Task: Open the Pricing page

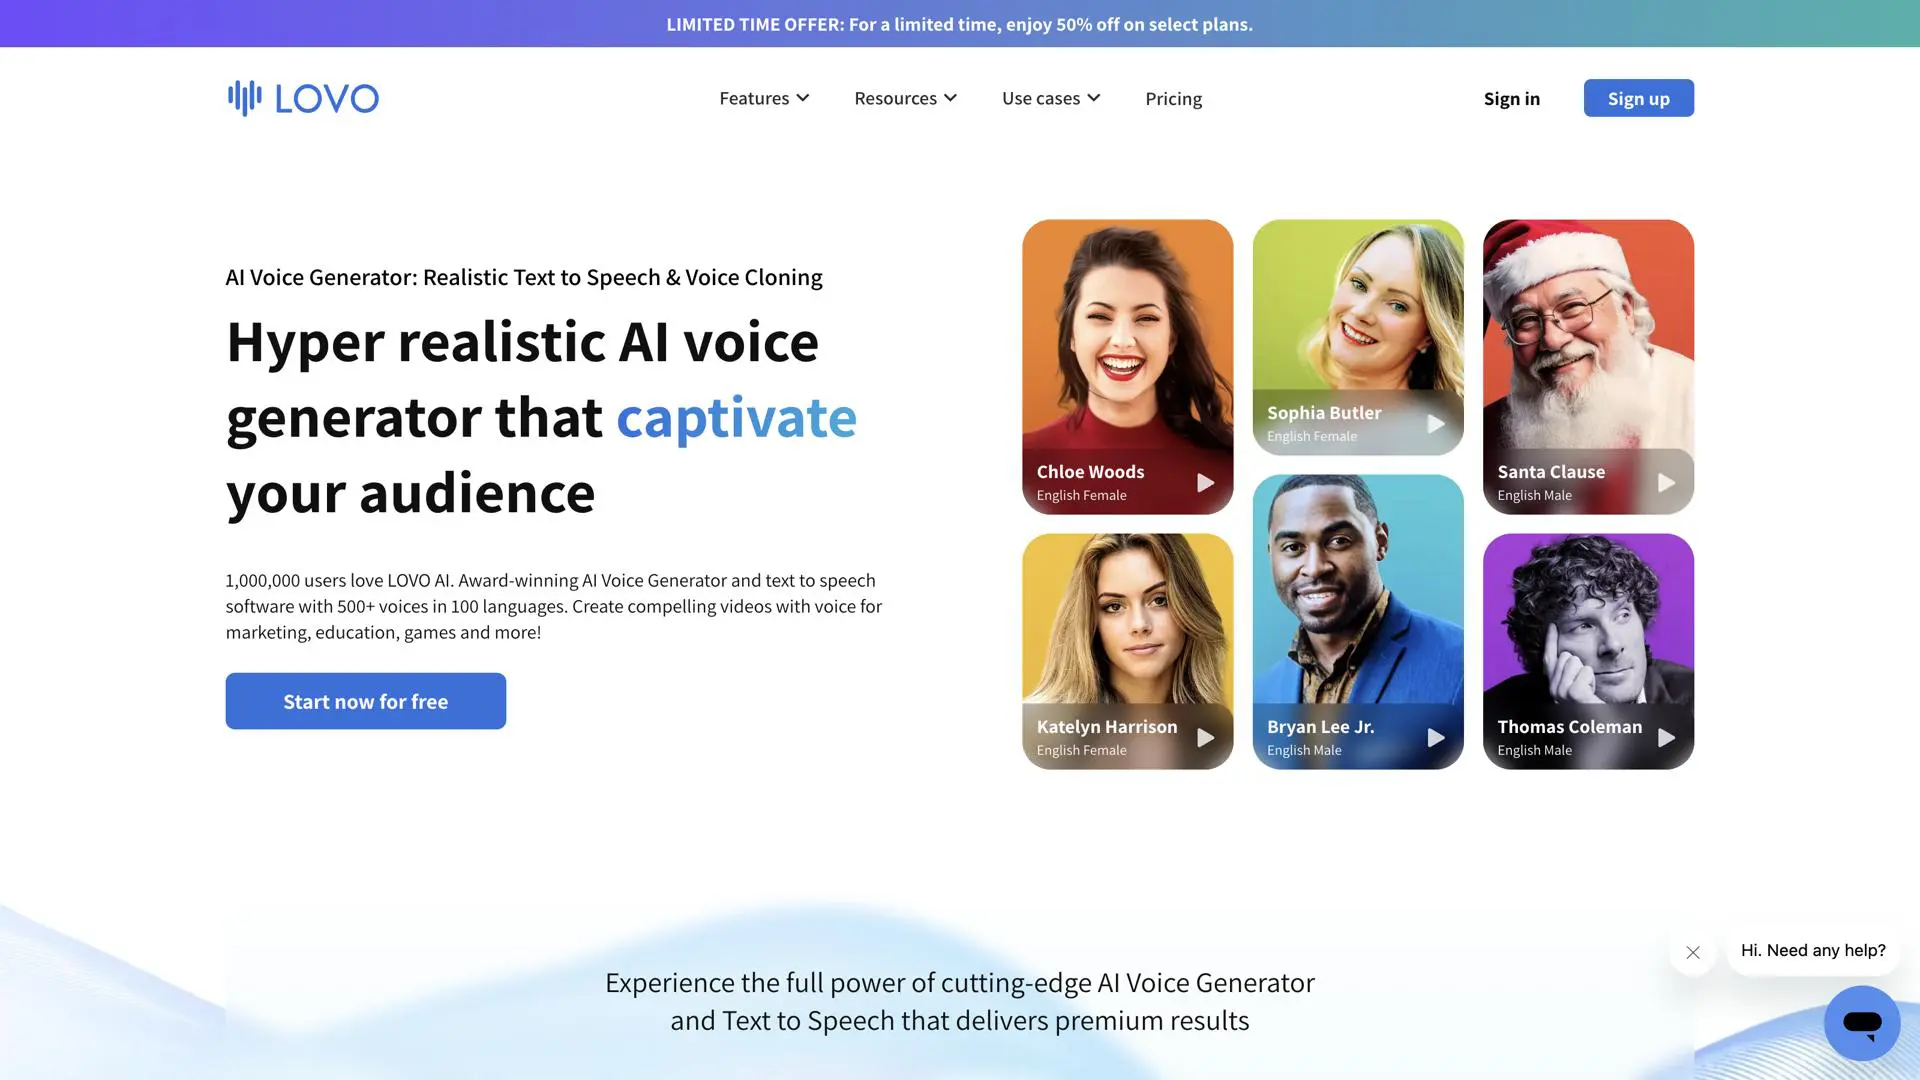Action: (1173, 98)
